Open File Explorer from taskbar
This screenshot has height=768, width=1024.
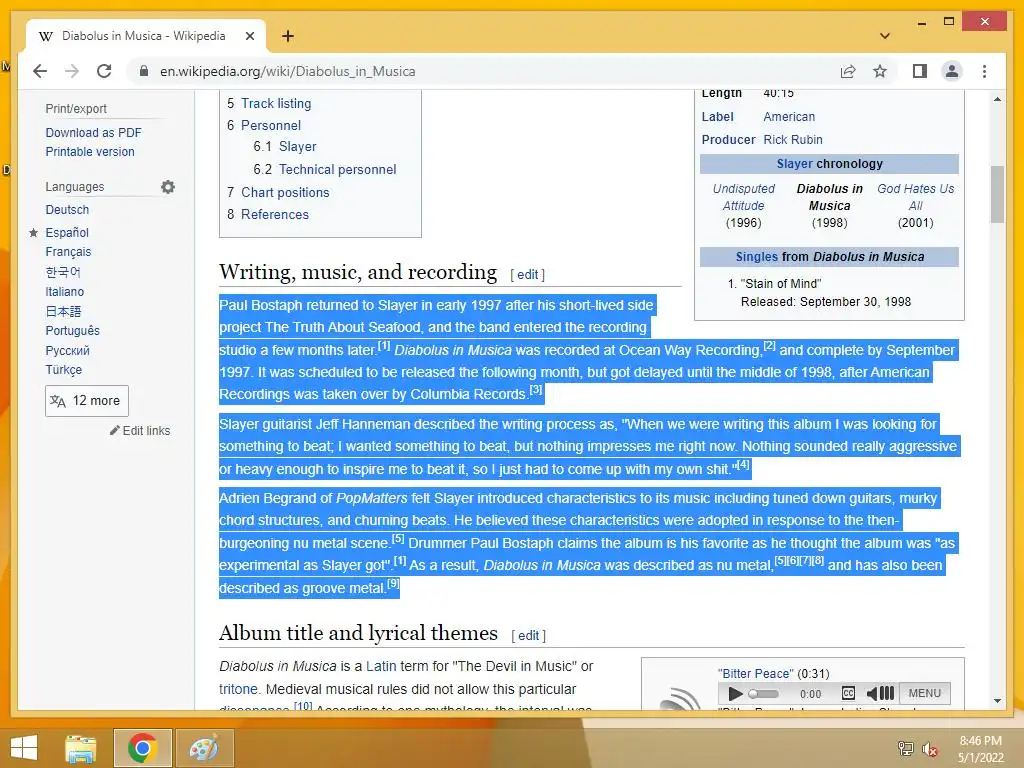coord(80,748)
